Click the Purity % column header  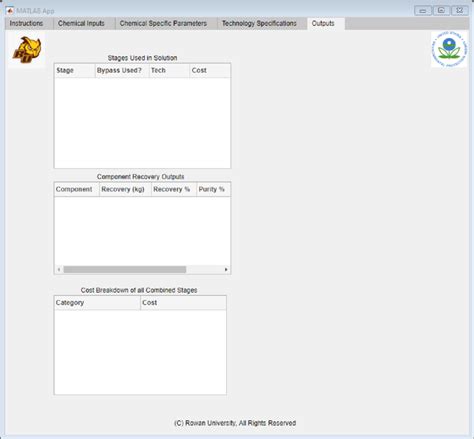[213, 189]
